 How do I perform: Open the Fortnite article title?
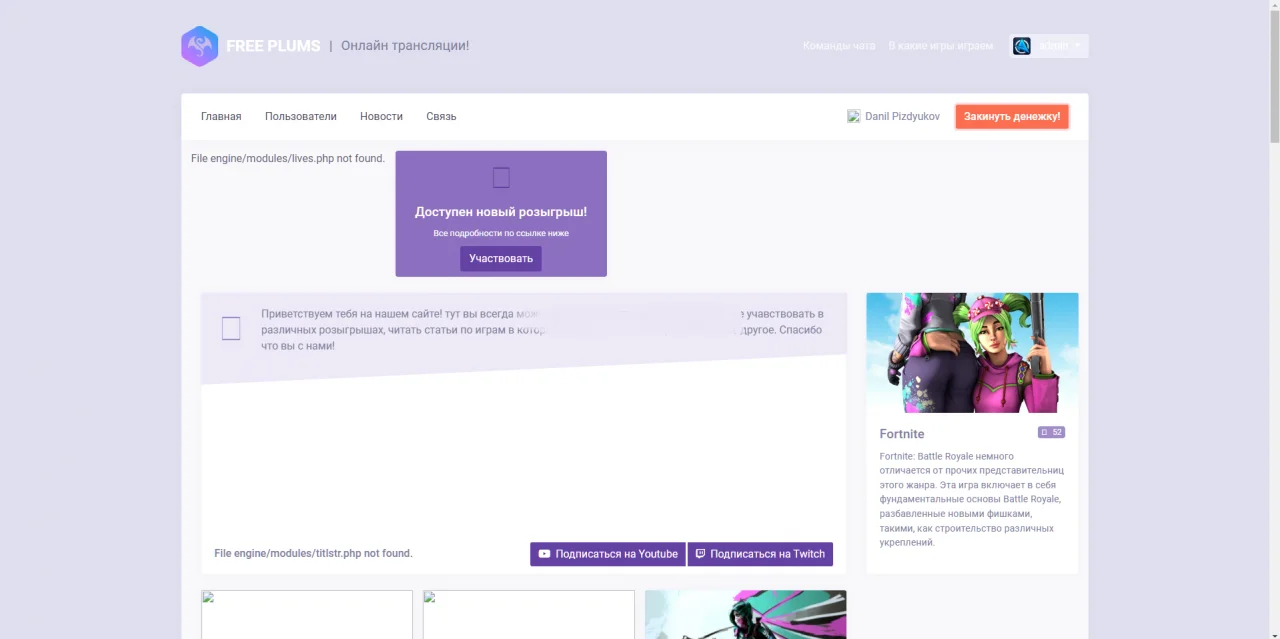(902, 434)
